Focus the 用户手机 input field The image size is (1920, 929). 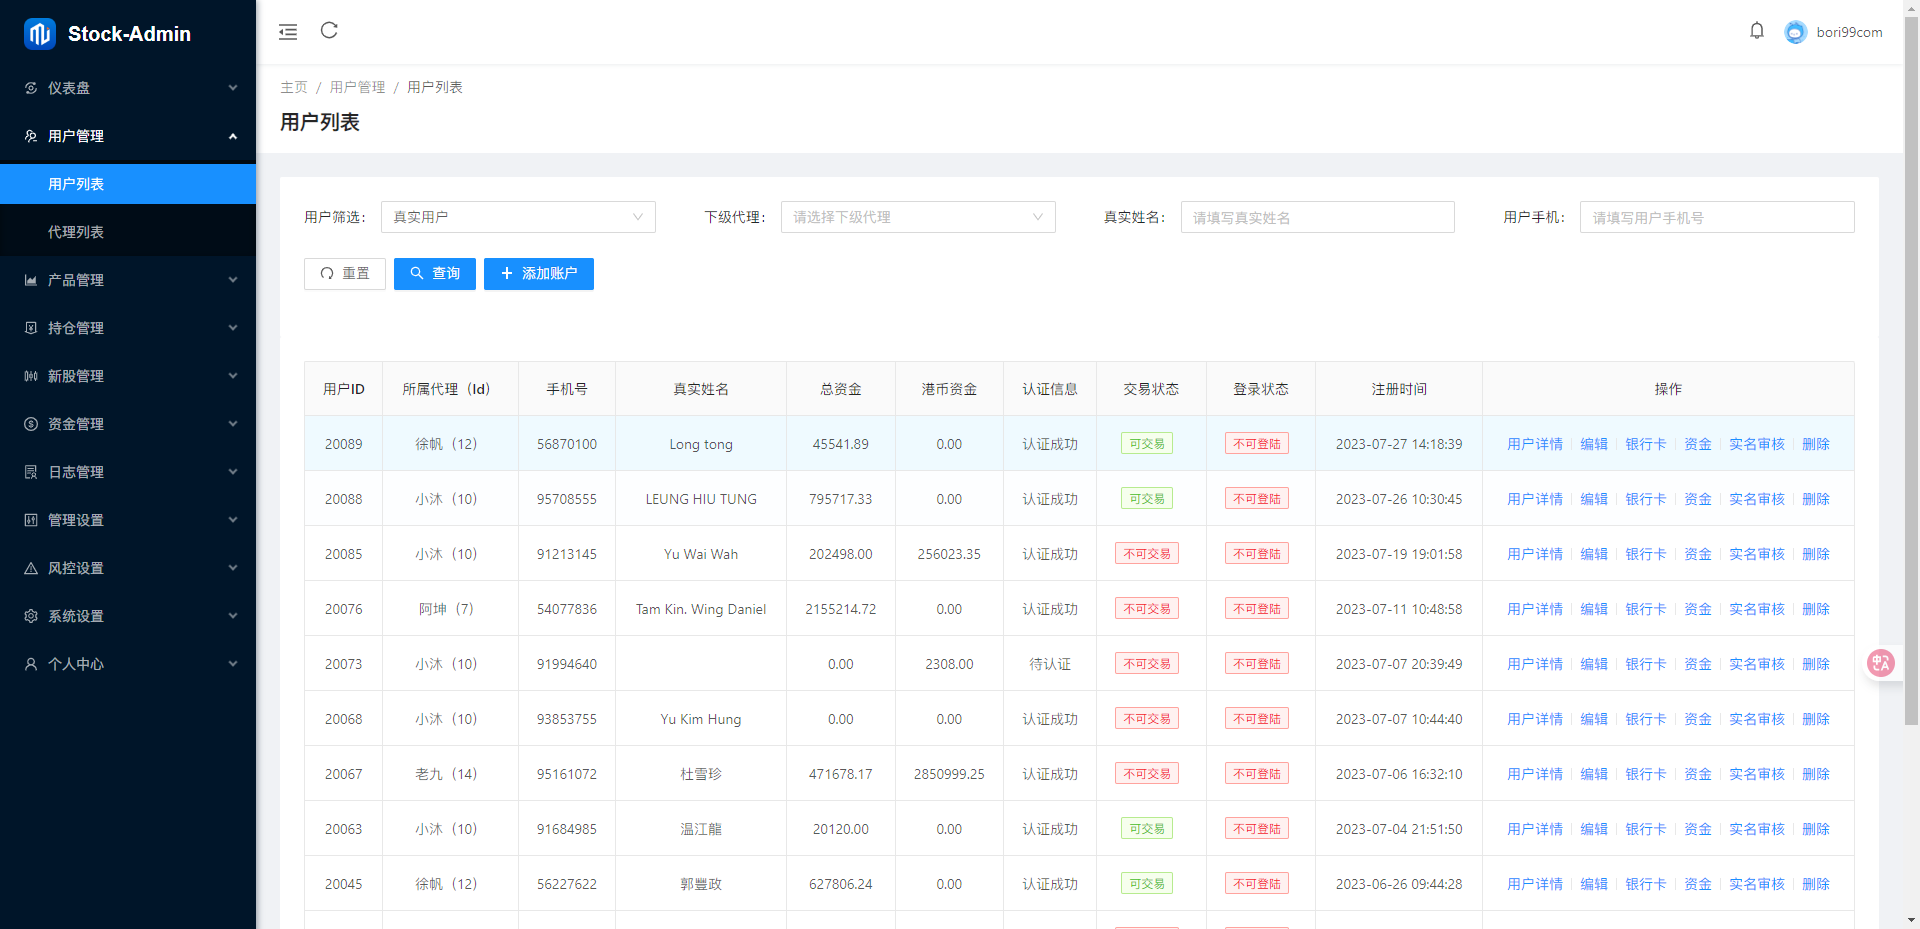pos(1717,217)
